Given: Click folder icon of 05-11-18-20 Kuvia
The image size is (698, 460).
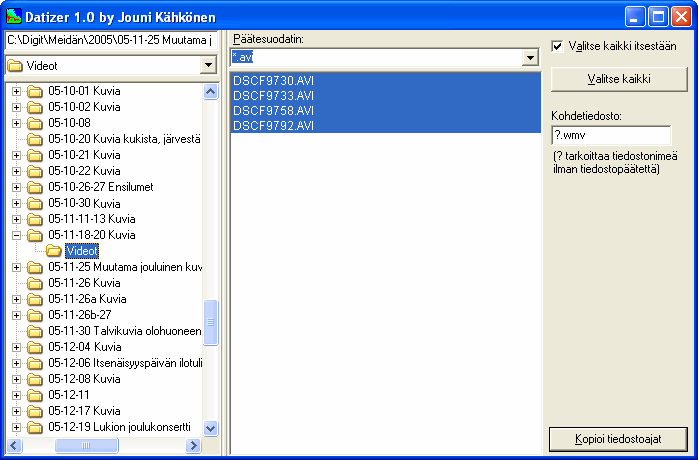Looking at the screenshot, I should pyautogui.click(x=35, y=236).
